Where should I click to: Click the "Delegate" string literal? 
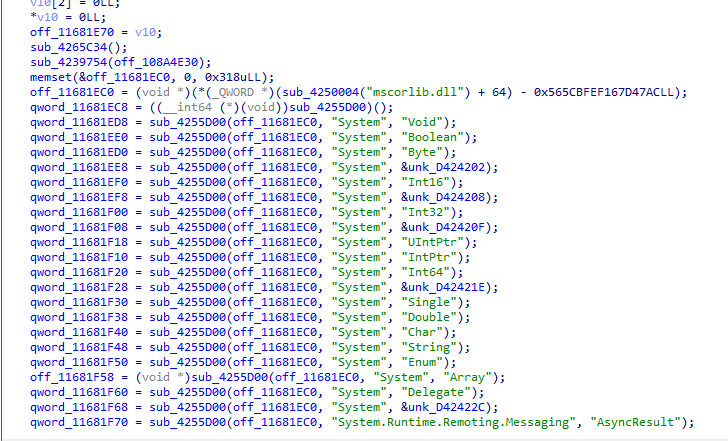coord(436,392)
